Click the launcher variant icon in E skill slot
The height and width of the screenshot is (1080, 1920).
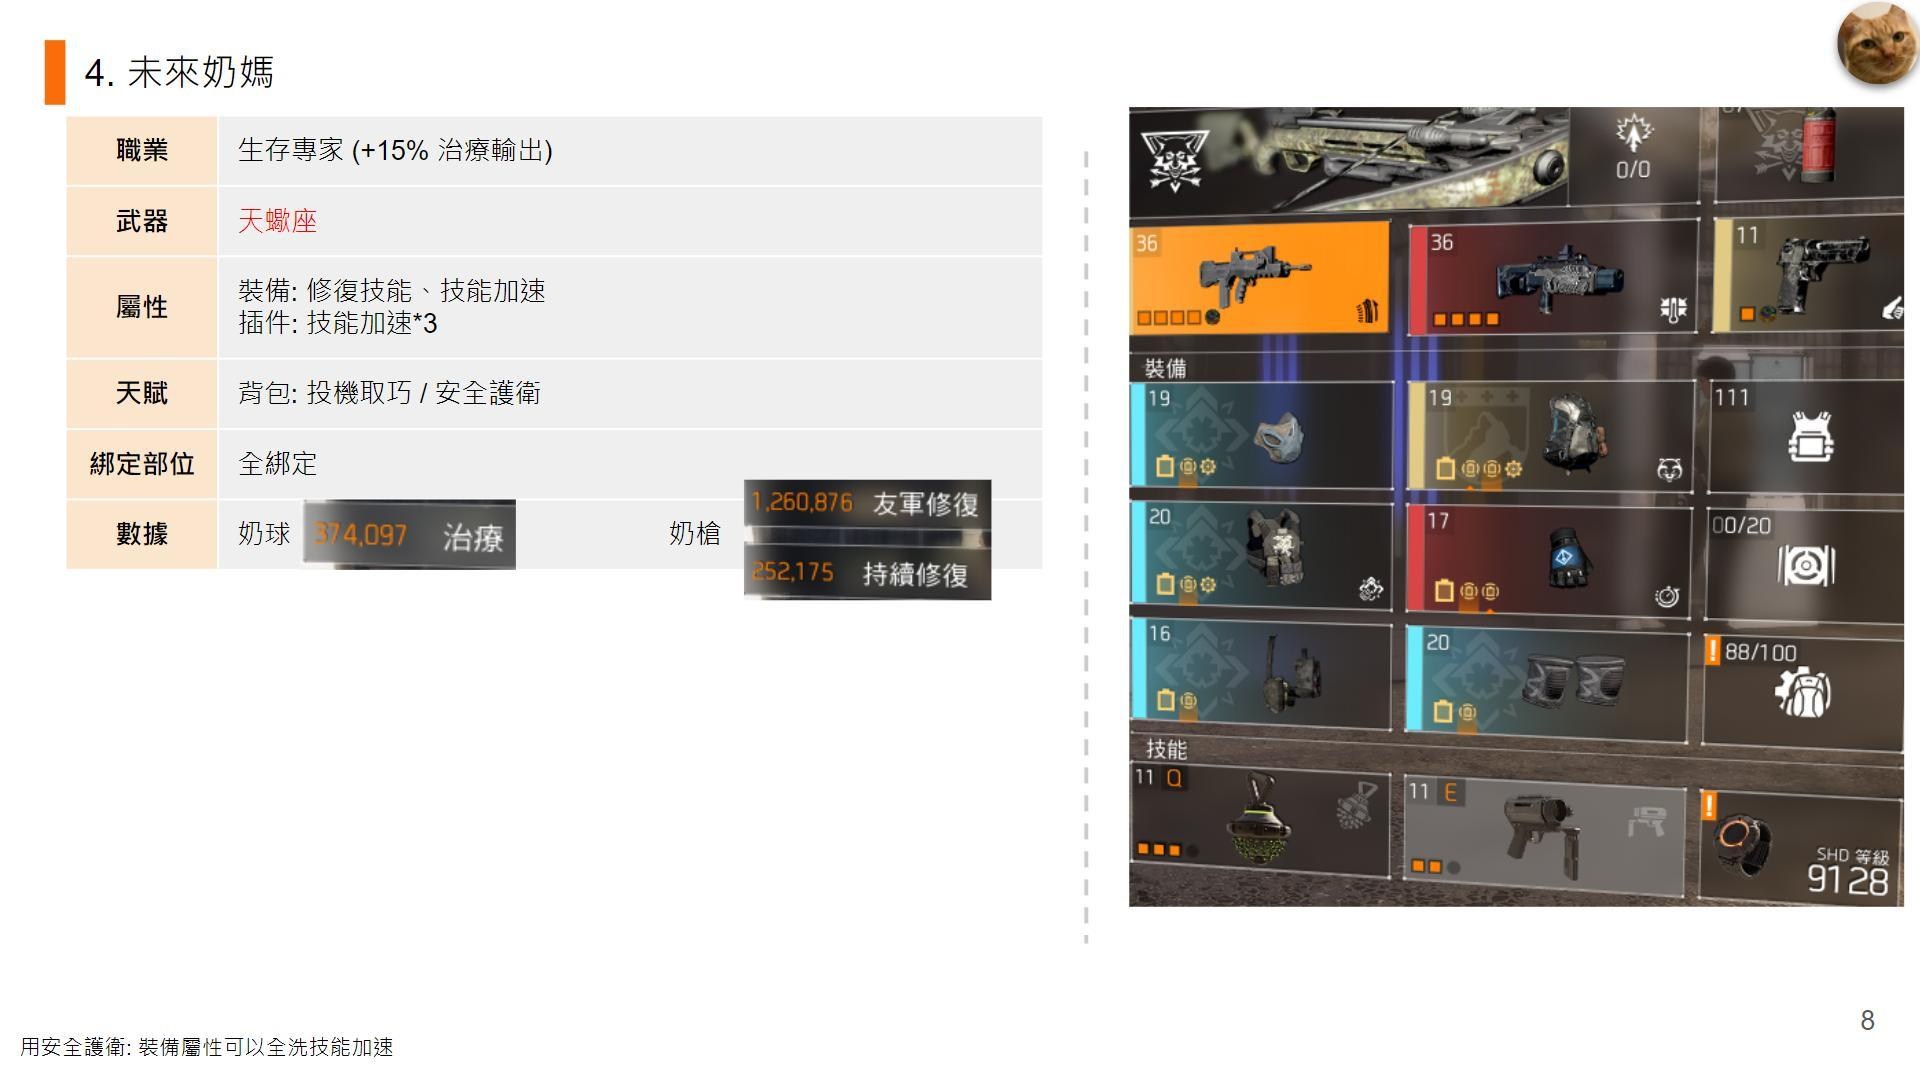(x=1646, y=821)
